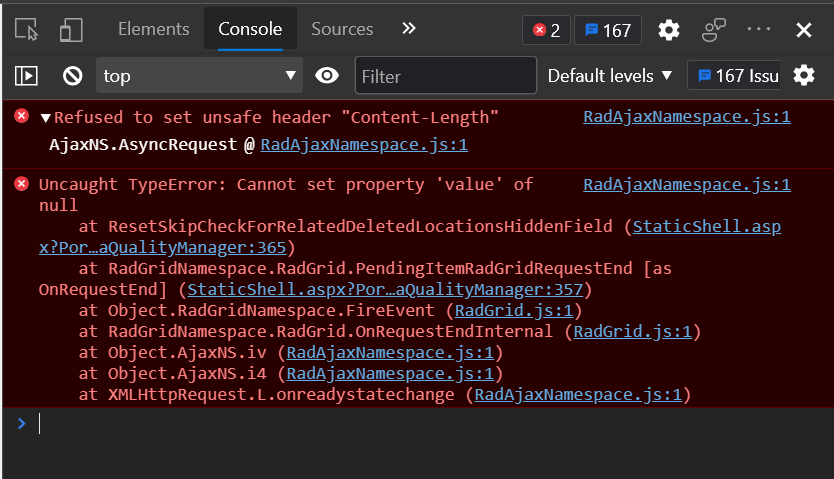Open DevTools settings gear in top bar
The height and width of the screenshot is (479, 834).
669,30
